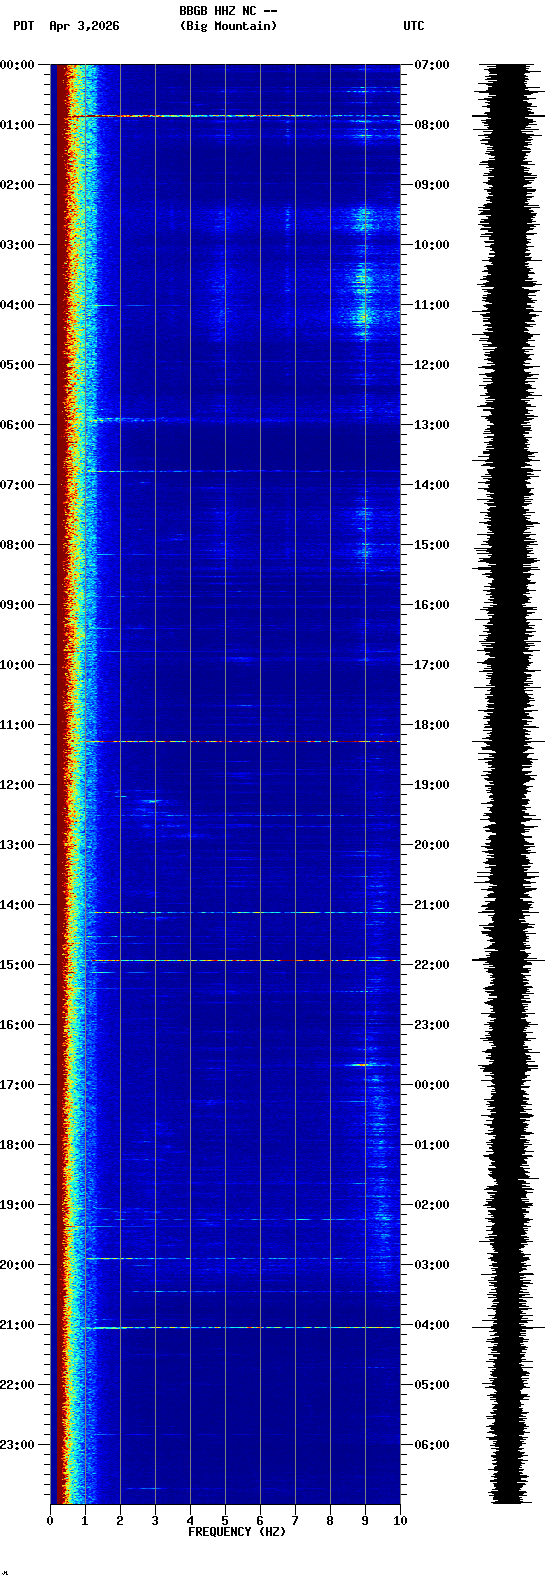Click the 00:00 PDT time tick label
This screenshot has width=552, height=1584.
click(17, 65)
